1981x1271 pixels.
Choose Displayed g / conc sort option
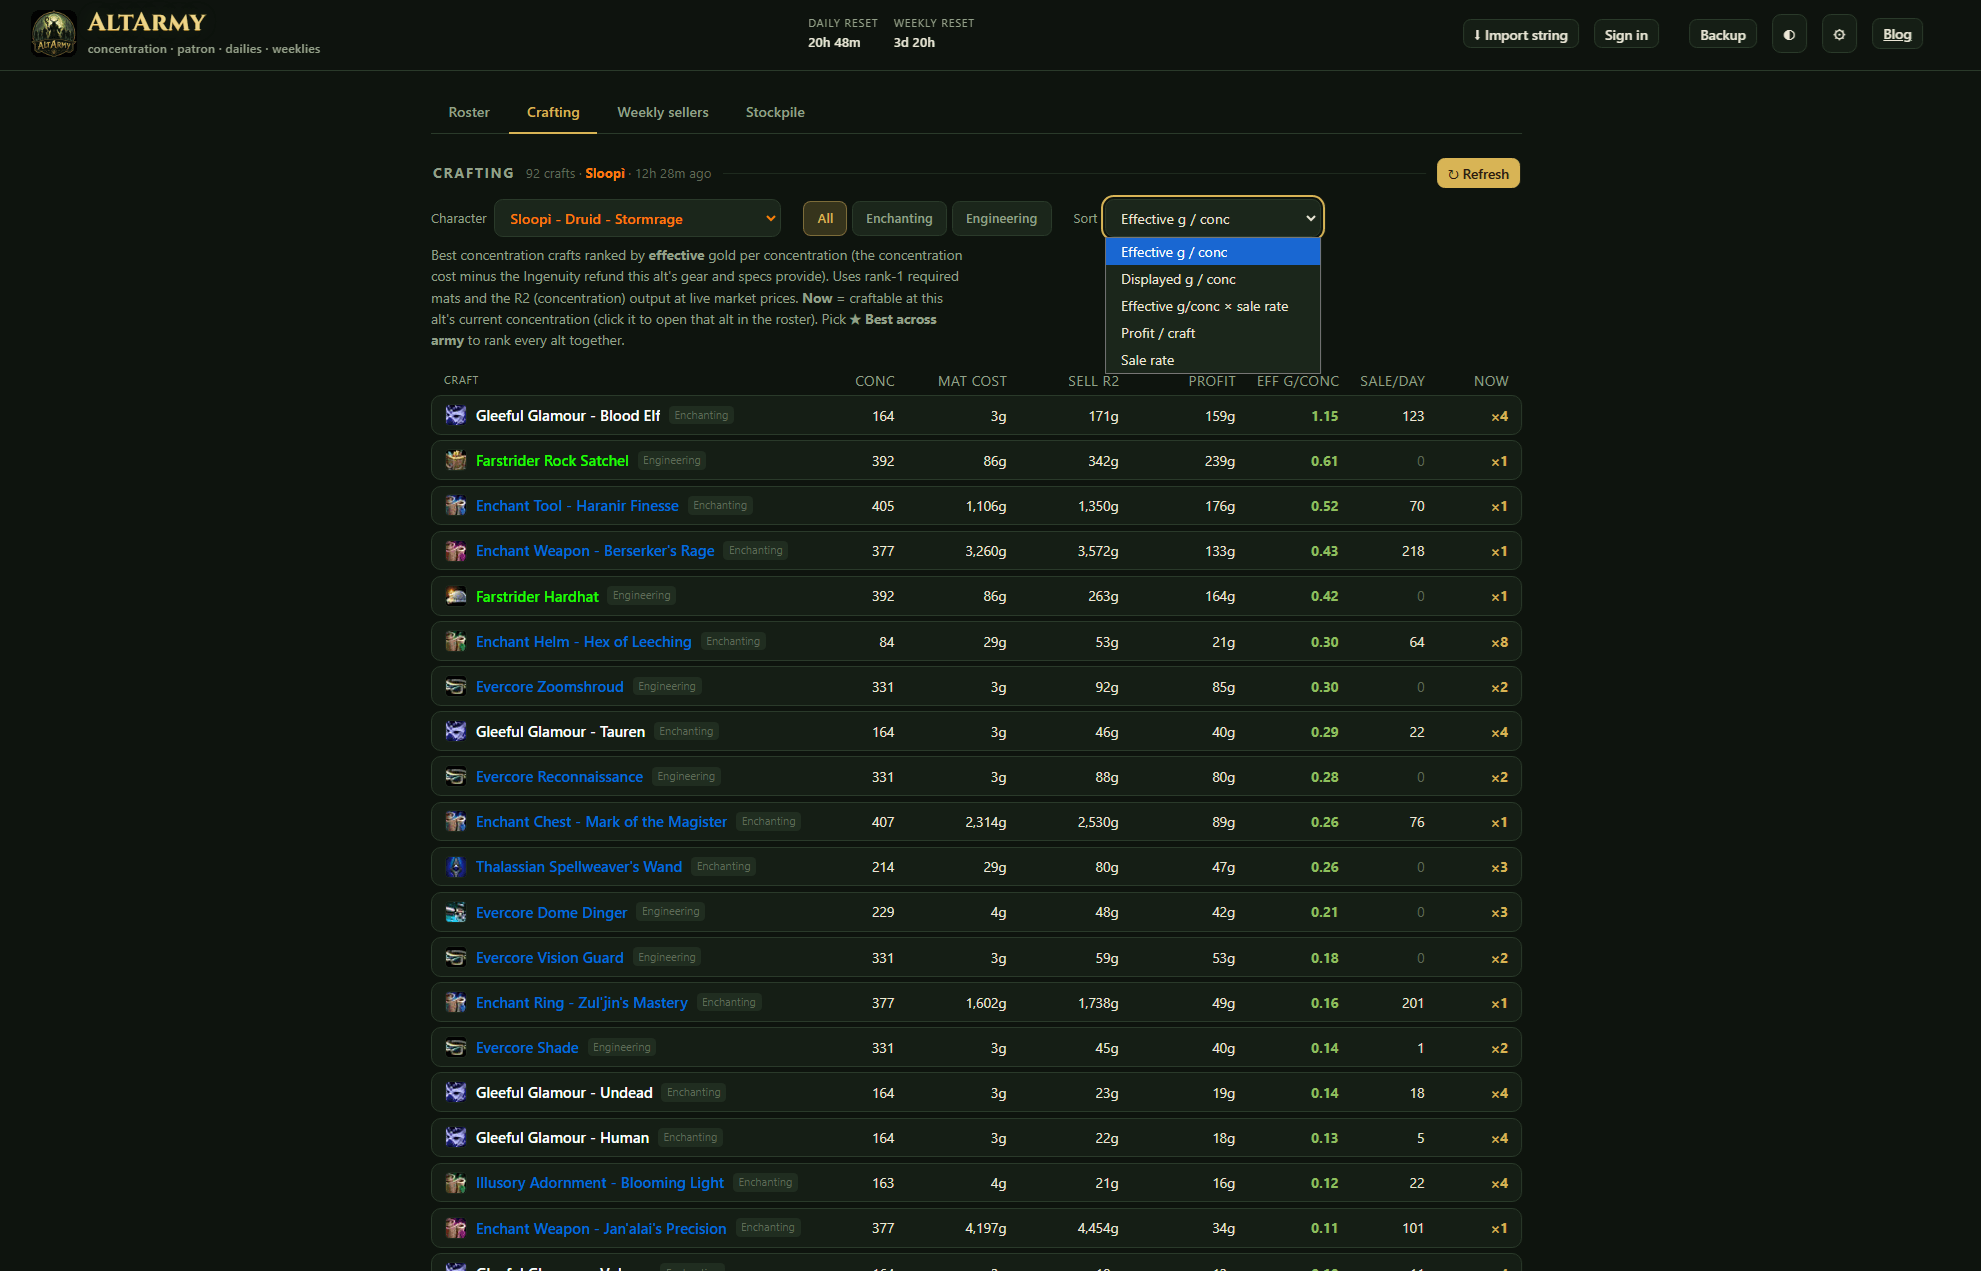[1212, 279]
